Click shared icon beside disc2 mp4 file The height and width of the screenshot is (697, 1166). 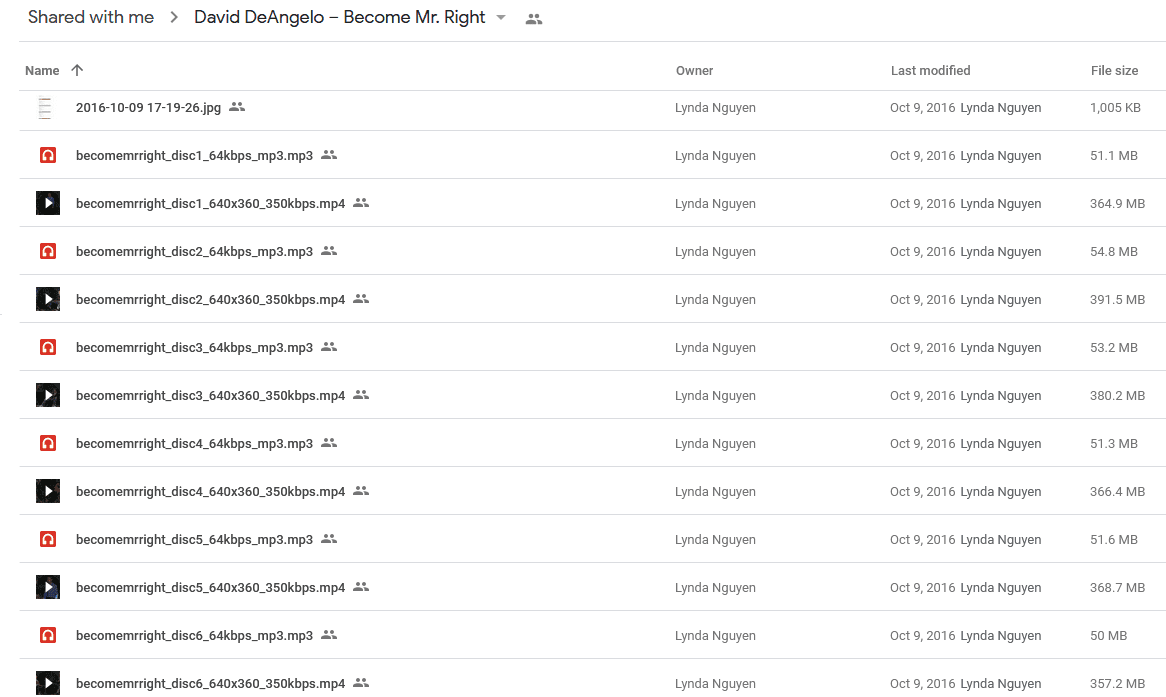pyautogui.click(x=361, y=298)
